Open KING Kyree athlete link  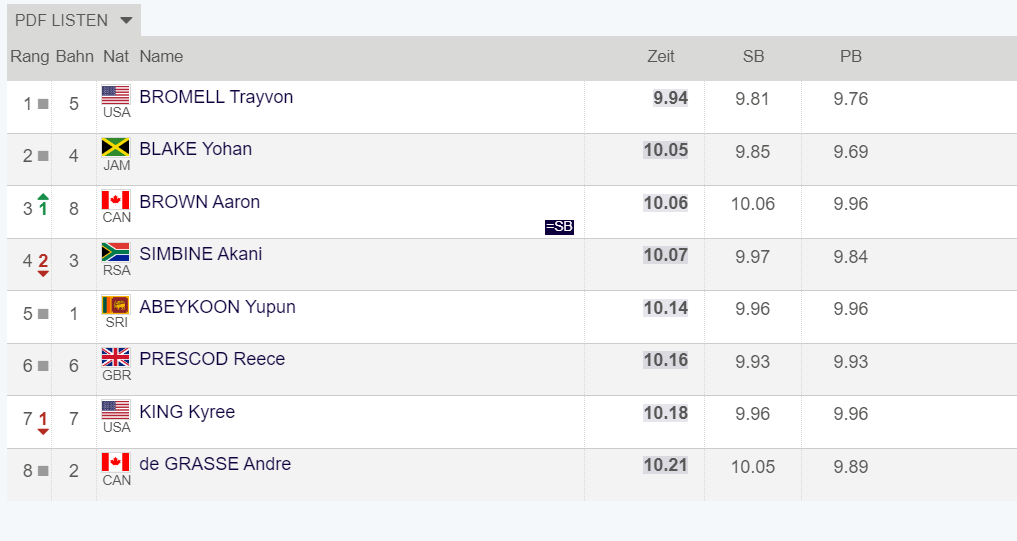tap(187, 412)
